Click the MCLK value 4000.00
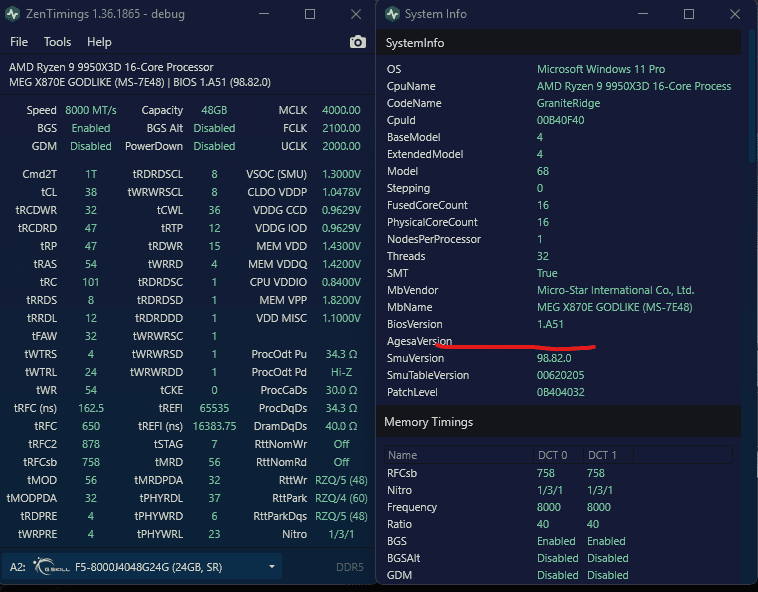 (x=341, y=110)
